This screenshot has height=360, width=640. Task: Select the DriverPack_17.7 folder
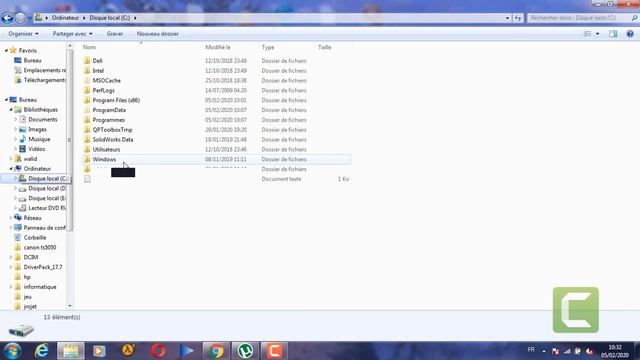(43, 267)
